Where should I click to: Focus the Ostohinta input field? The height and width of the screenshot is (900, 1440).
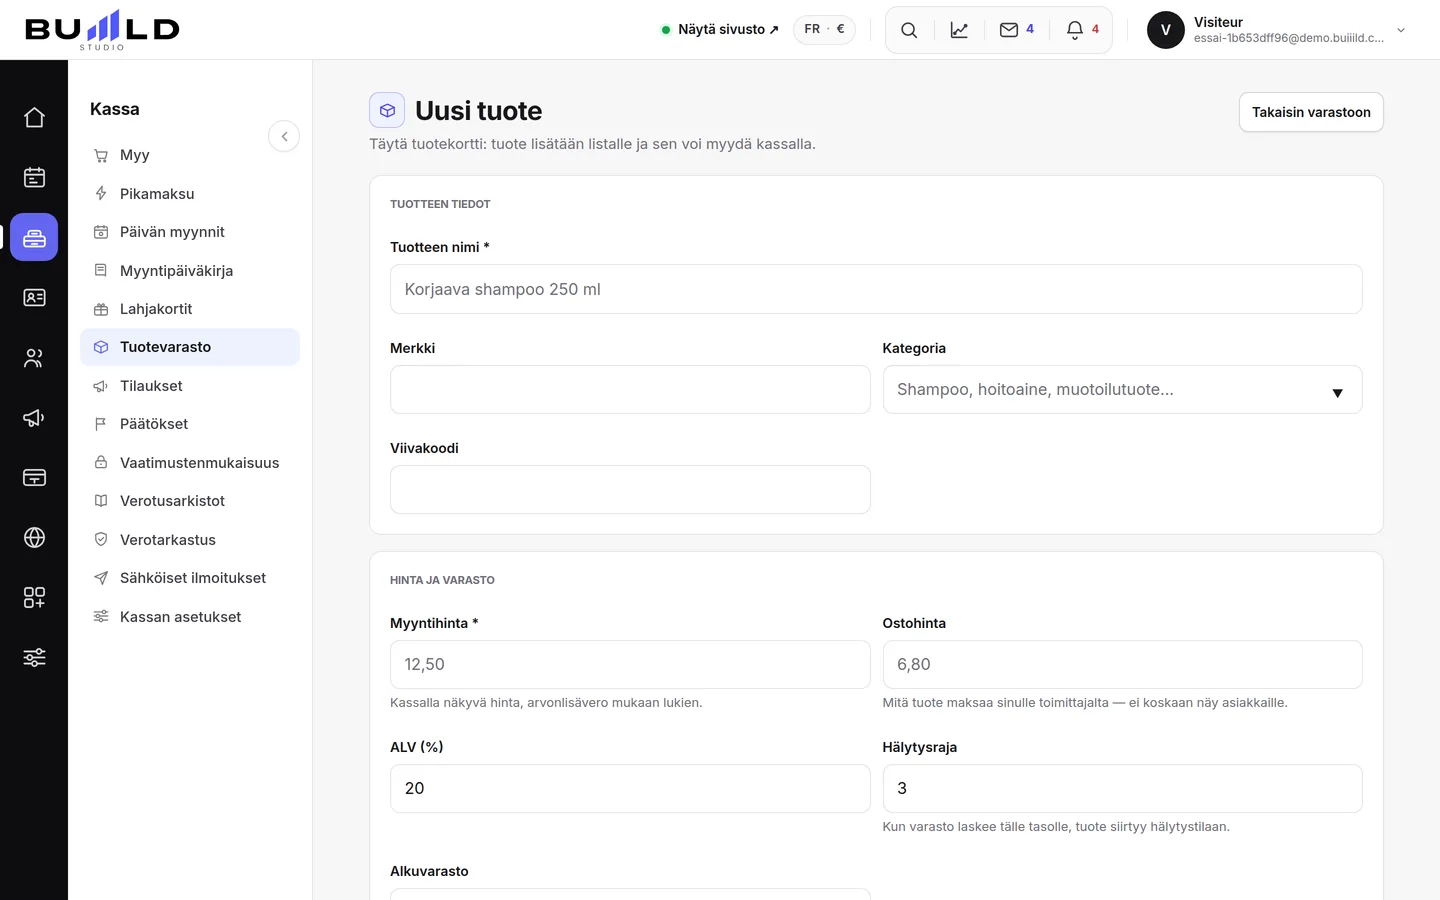pos(1122,665)
